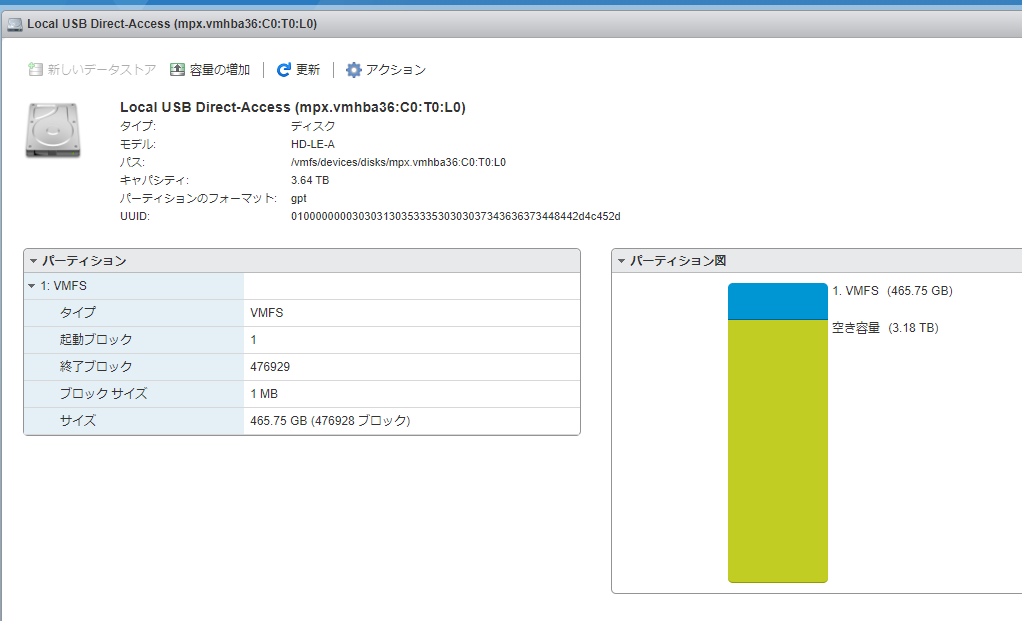Click the bold device name heading

tap(293, 108)
